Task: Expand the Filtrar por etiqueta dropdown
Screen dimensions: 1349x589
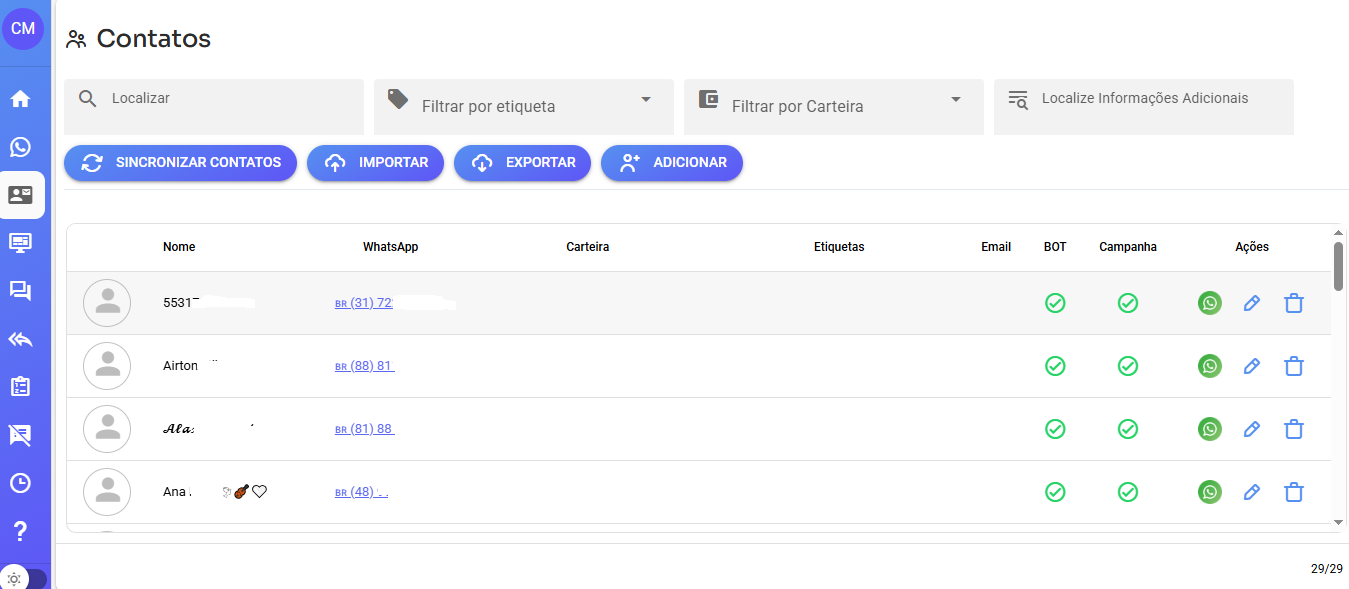Action: [x=645, y=100]
